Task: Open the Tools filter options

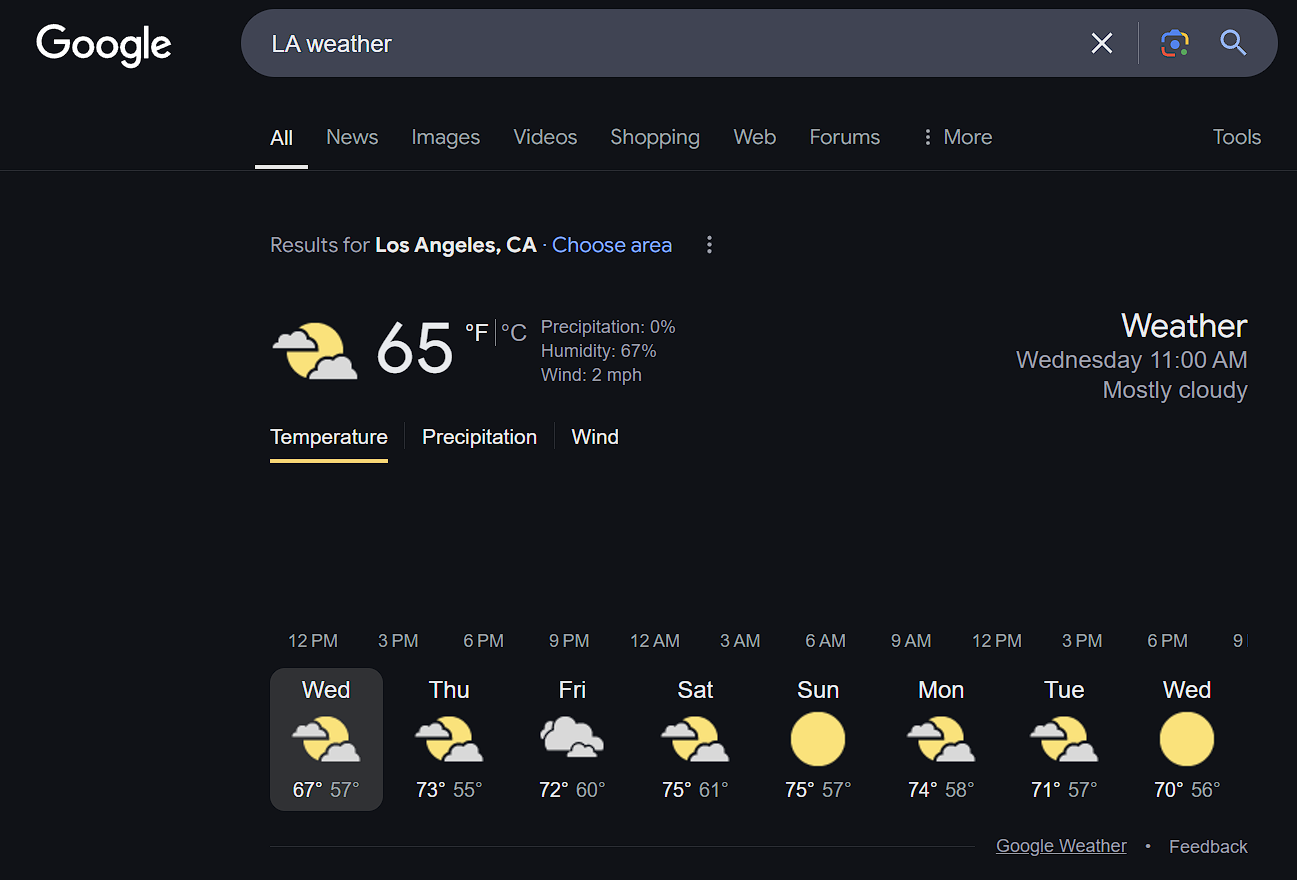Action: click(x=1236, y=137)
